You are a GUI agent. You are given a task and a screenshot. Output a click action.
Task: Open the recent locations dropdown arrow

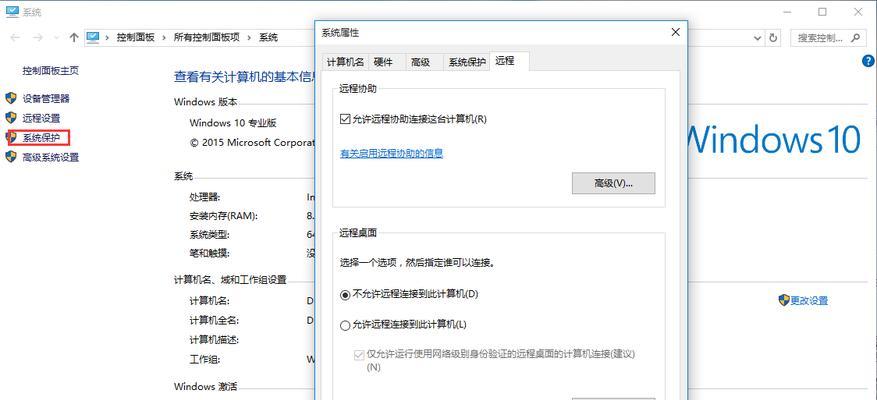pyautogui.click(x=56, y=38)
